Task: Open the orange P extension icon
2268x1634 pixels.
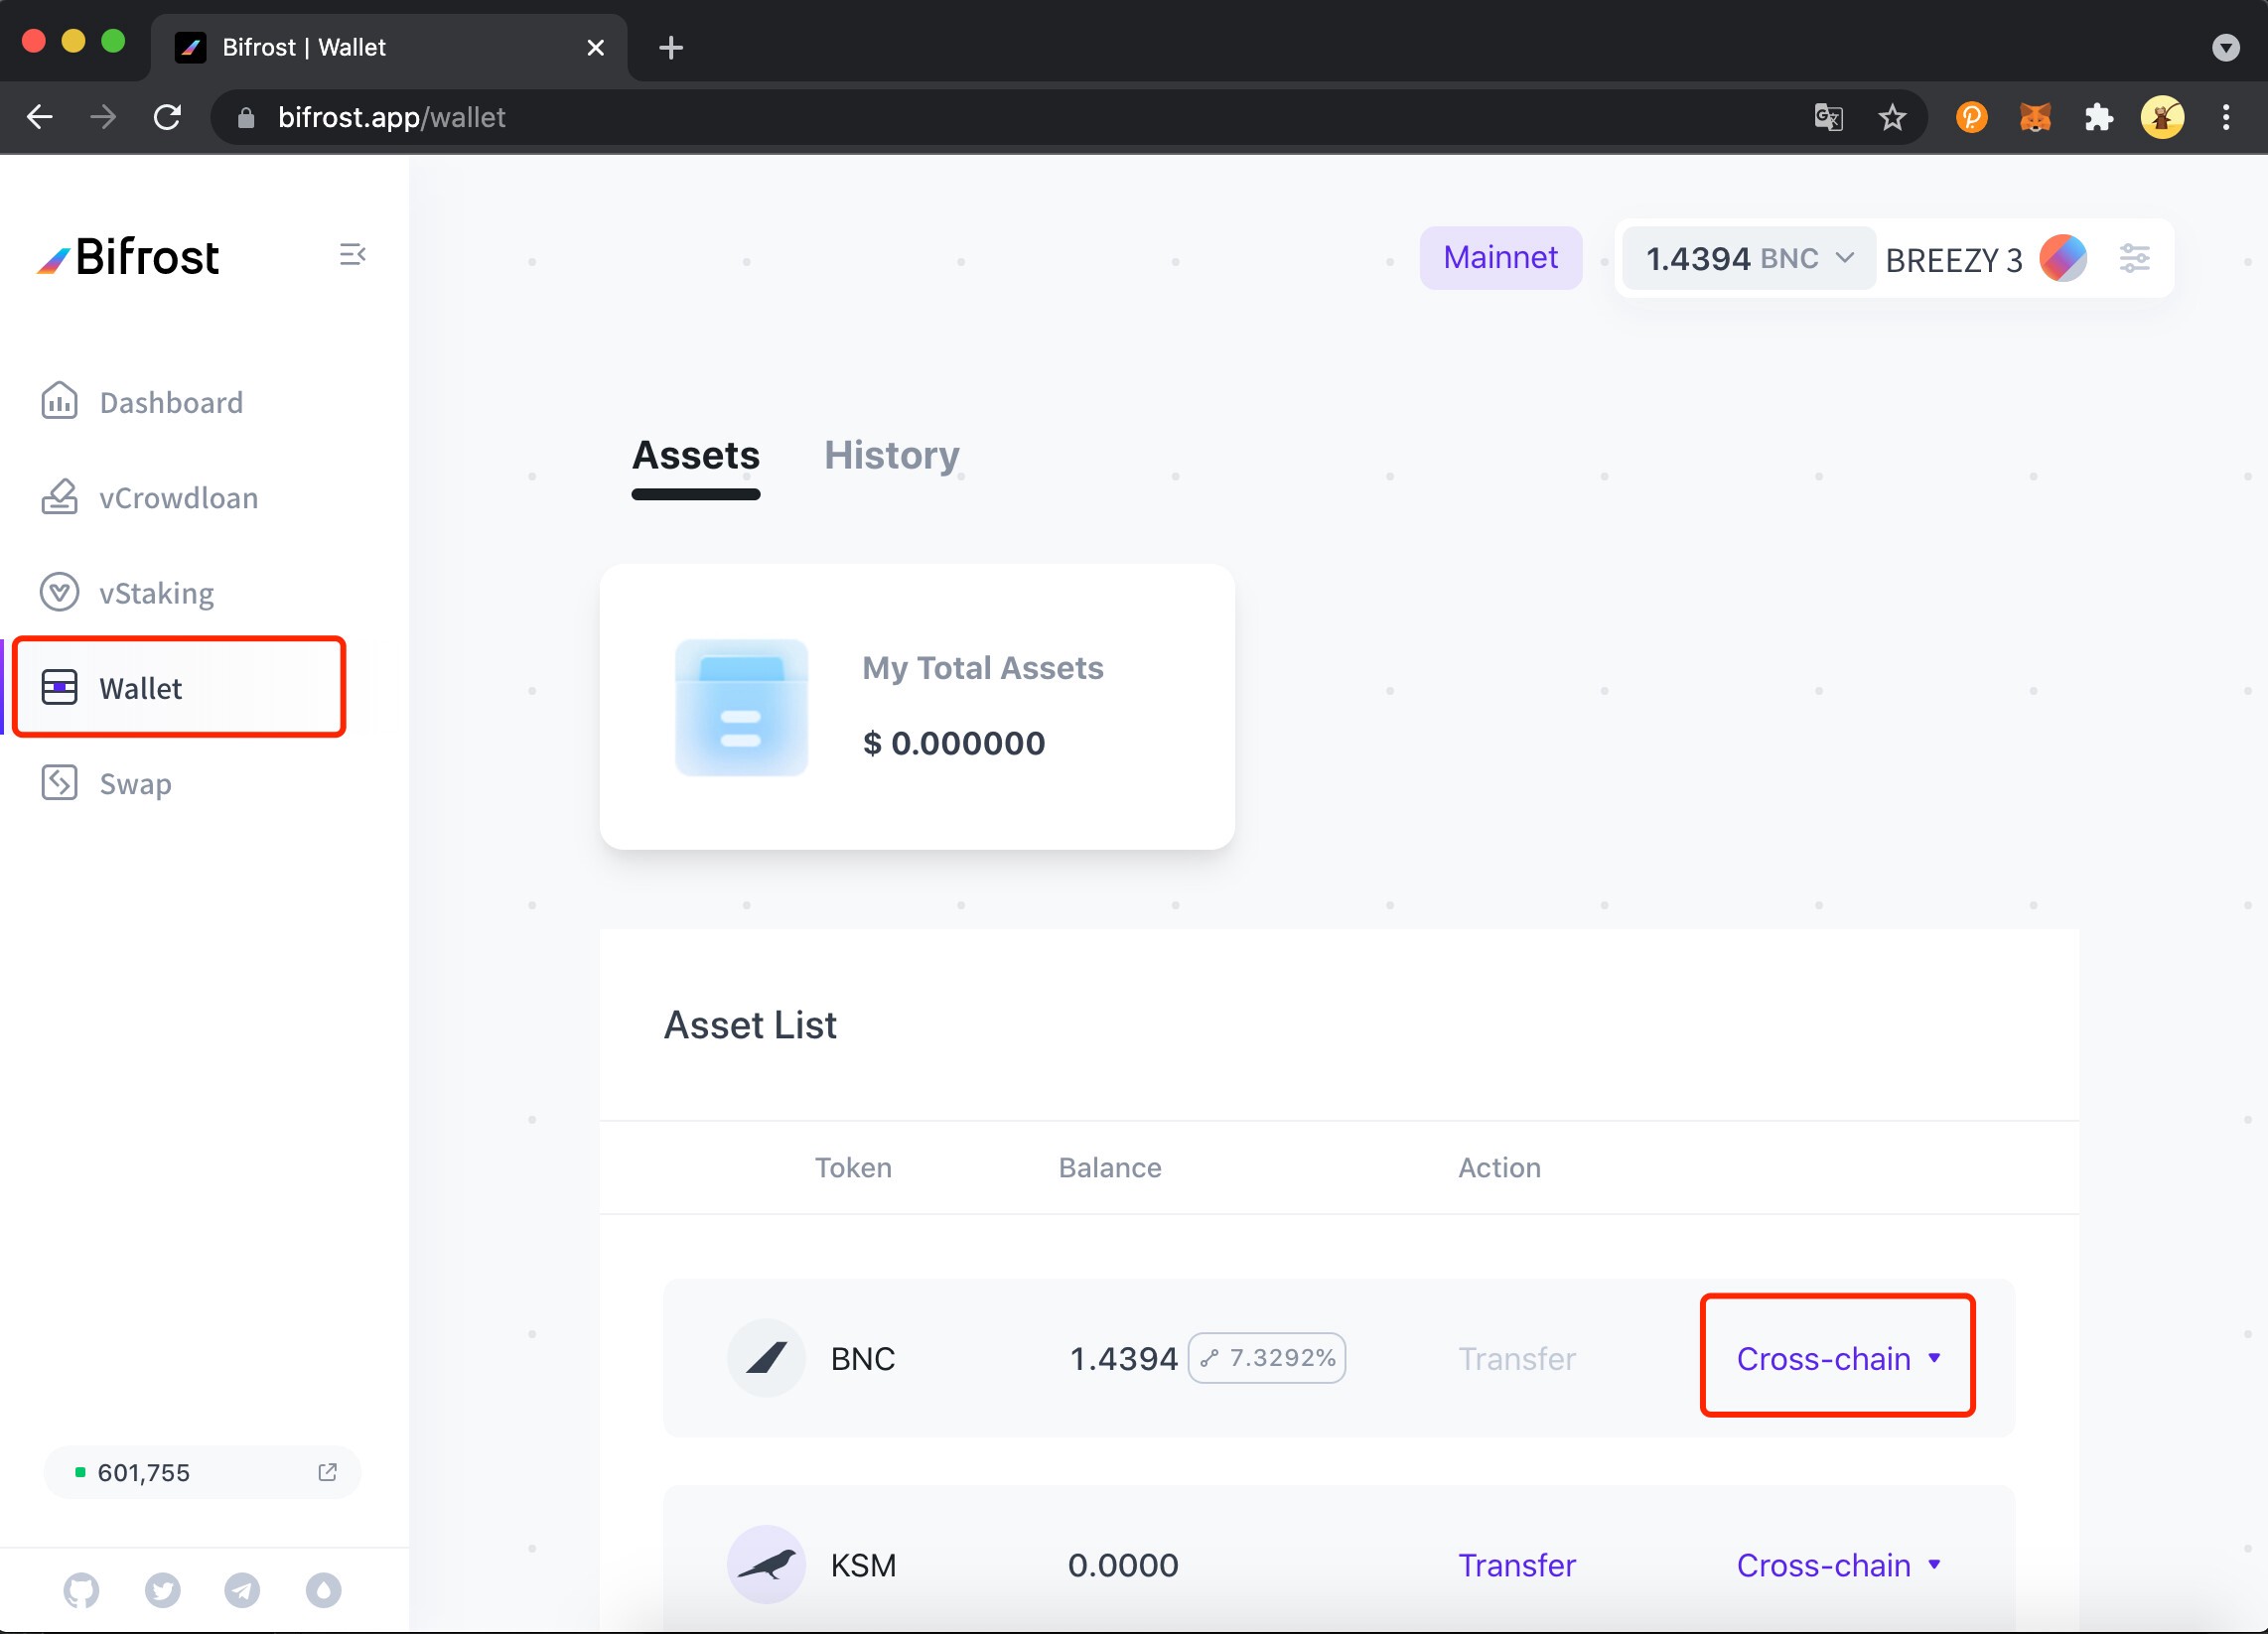Action: click(x=1971, y=117)
